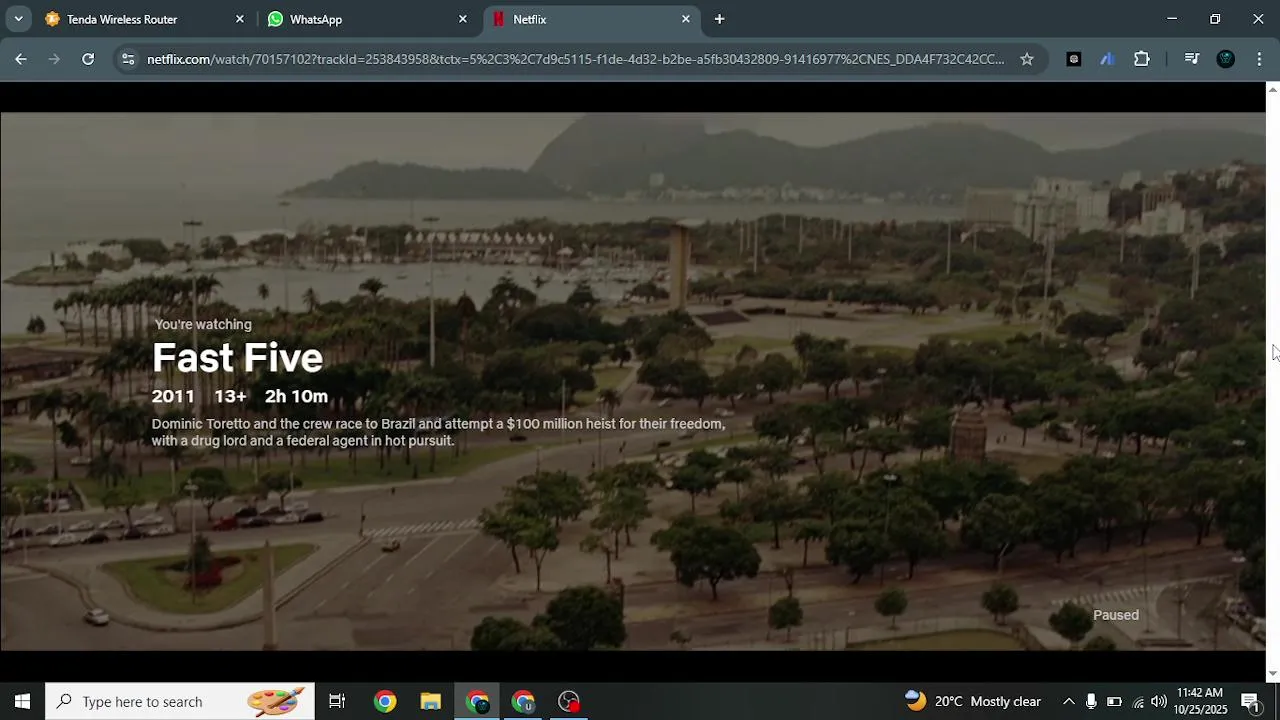Viewport: 1280px width, 720px height.
Task: Open the Chrome profile avatar
Action: coord(1226,59)
